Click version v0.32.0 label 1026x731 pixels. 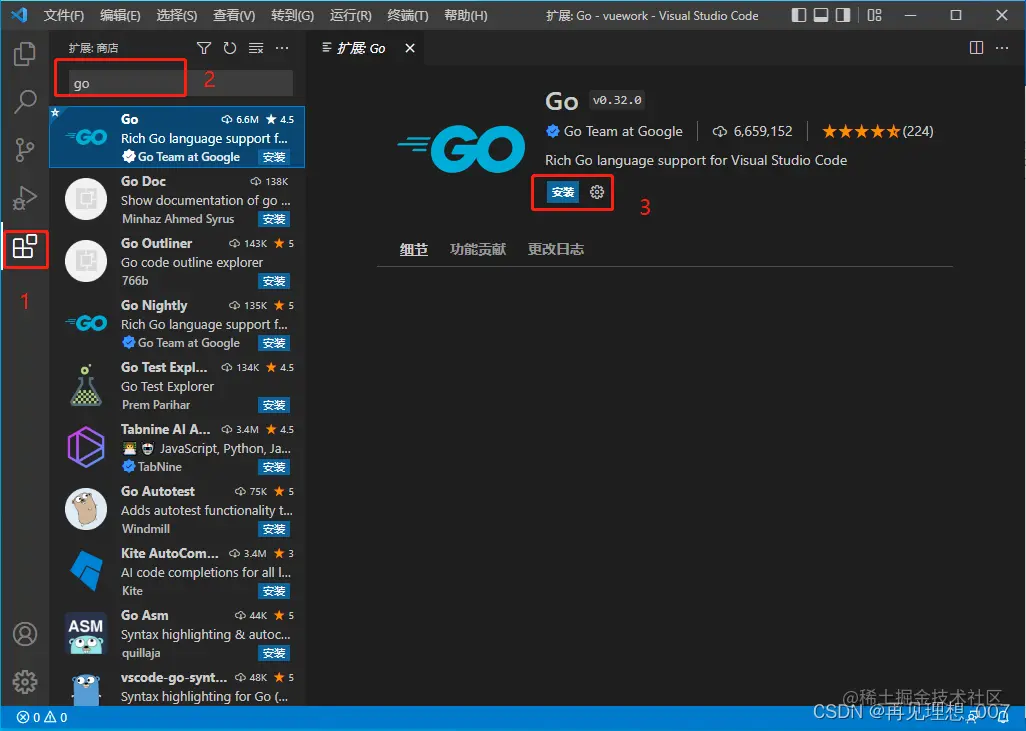coord(617,100)
